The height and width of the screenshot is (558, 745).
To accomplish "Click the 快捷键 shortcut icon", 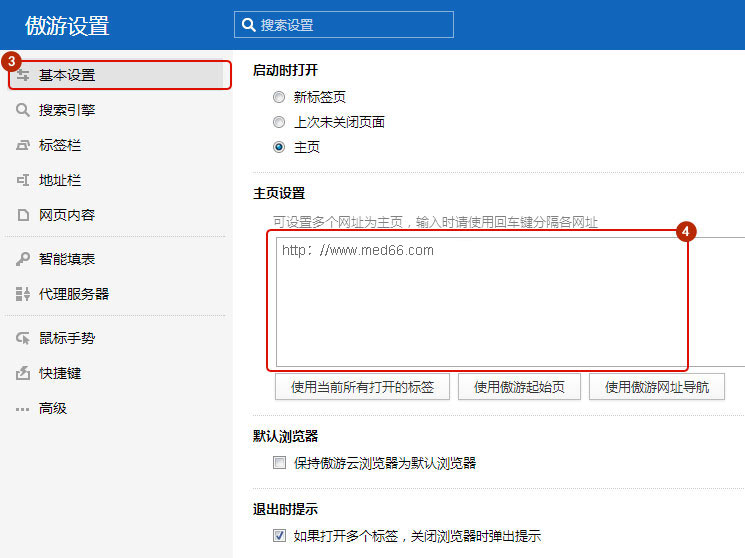I will pyautogui.click(x=23, y=373).
